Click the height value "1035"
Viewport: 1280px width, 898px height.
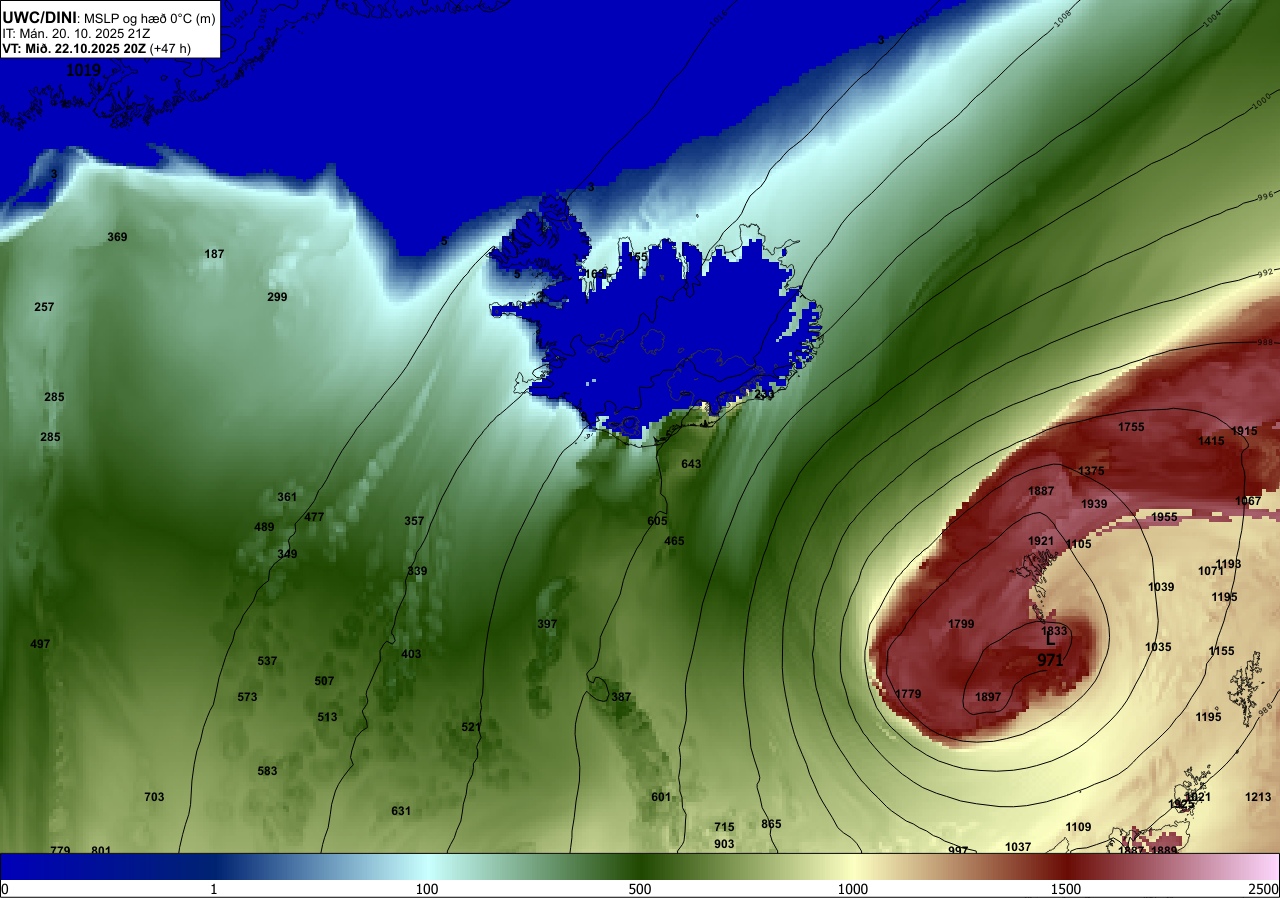pyautogui.click(x=1157, y=647)
